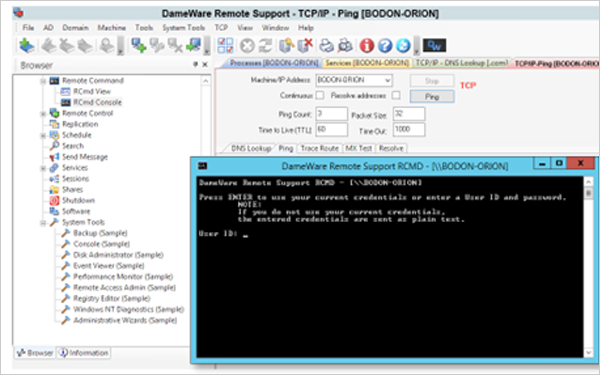The width and height of the screenshot is (600, 375).
Task: Click the blue globe web icon
Action: point(403,46)
